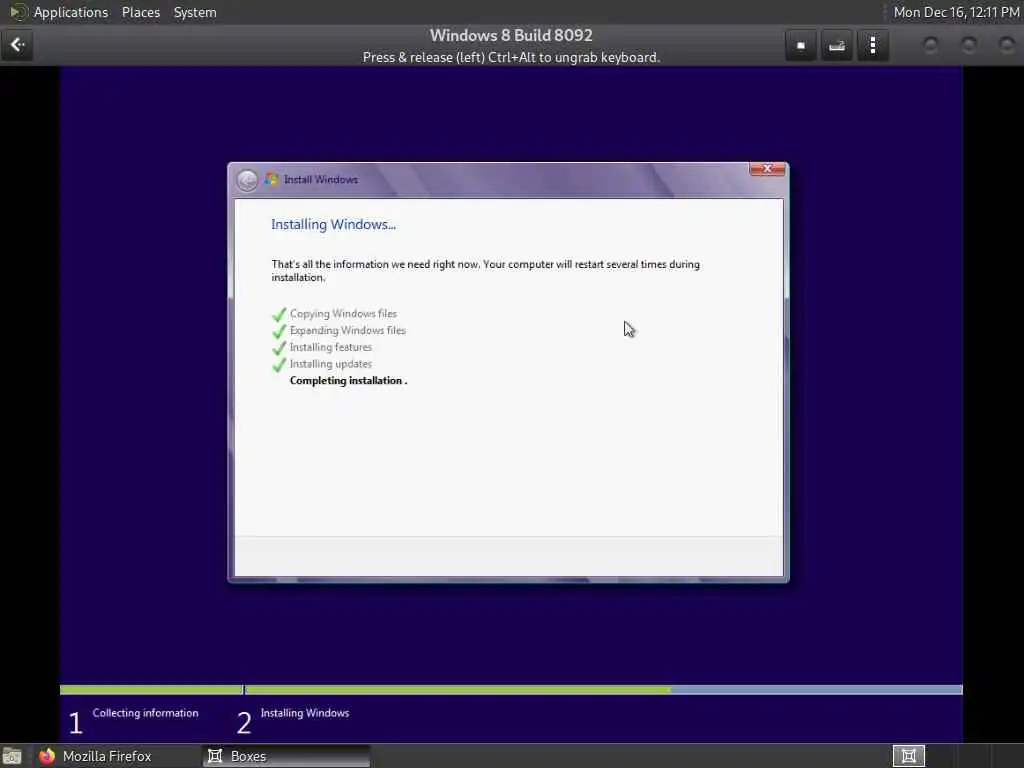This screenshot has width=1024, height=768.
Task: Click the Boxes stop/fullscreen square button
Action: click(x=801, y=46)
